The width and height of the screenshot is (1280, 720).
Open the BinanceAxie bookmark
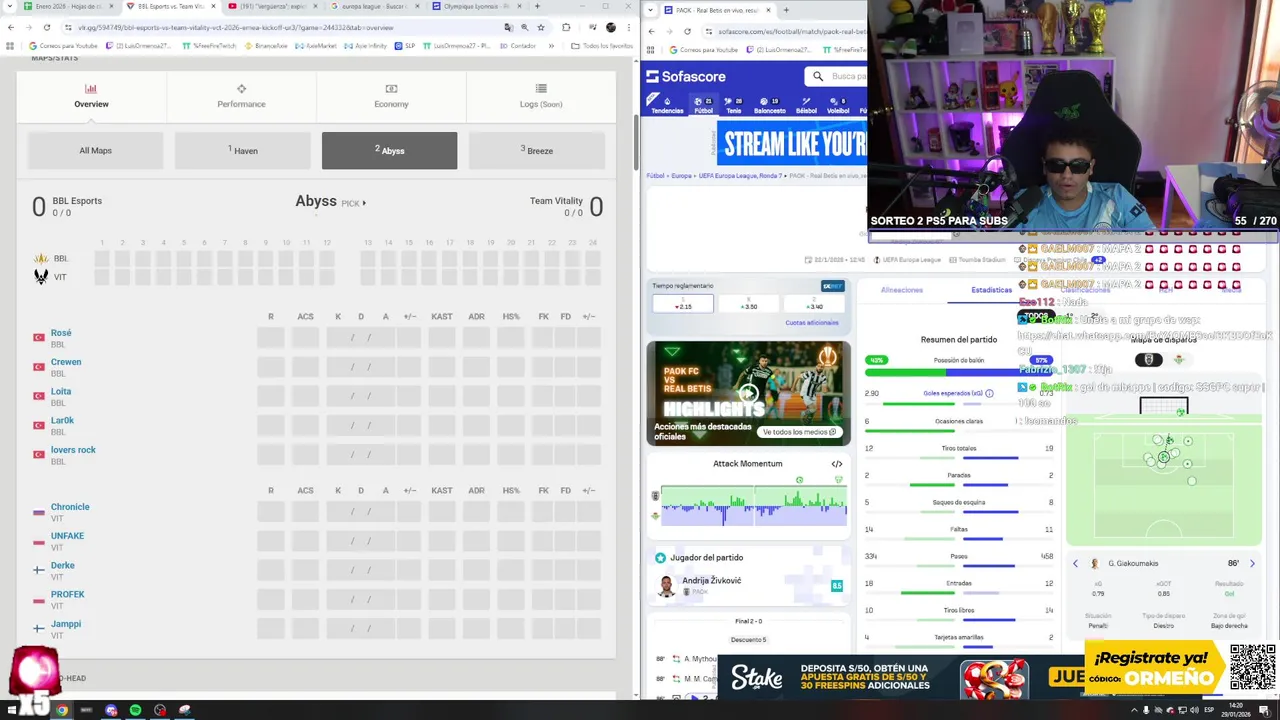tap(265, 46)
